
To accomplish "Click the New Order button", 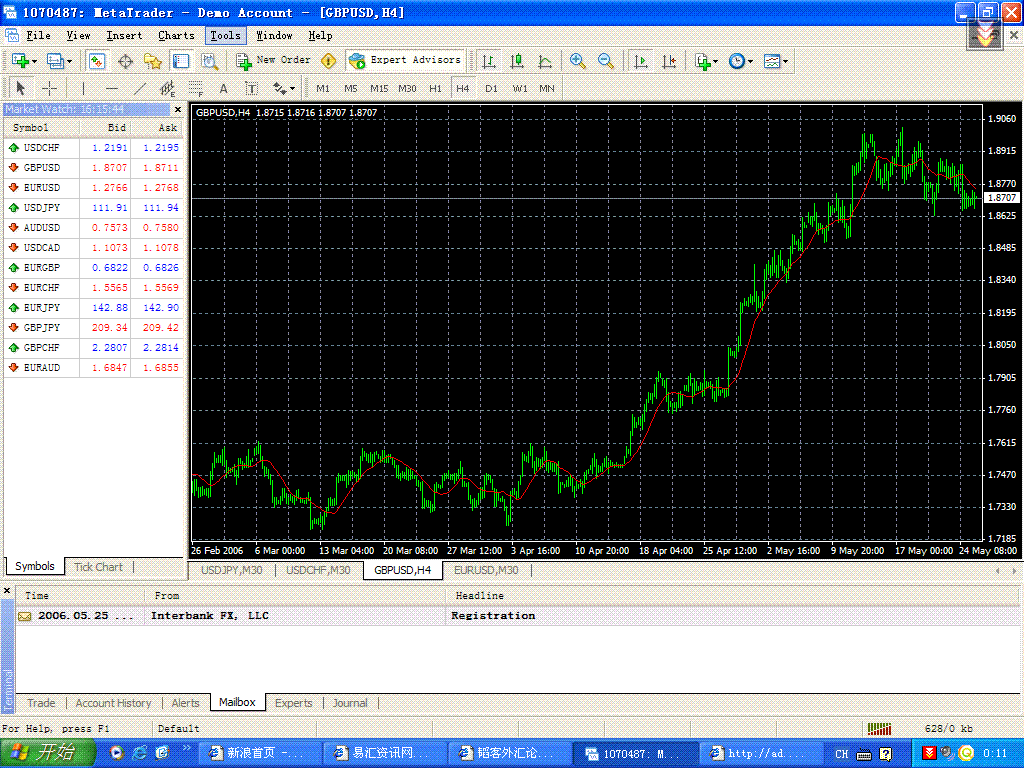I will tap(274, 61).
